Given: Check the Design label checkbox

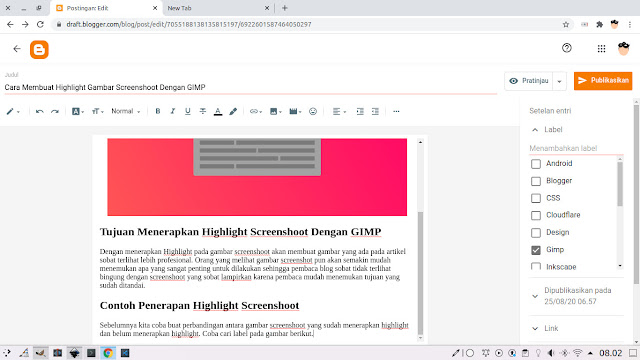Looking at the screenshot, I should coord(536,233).
